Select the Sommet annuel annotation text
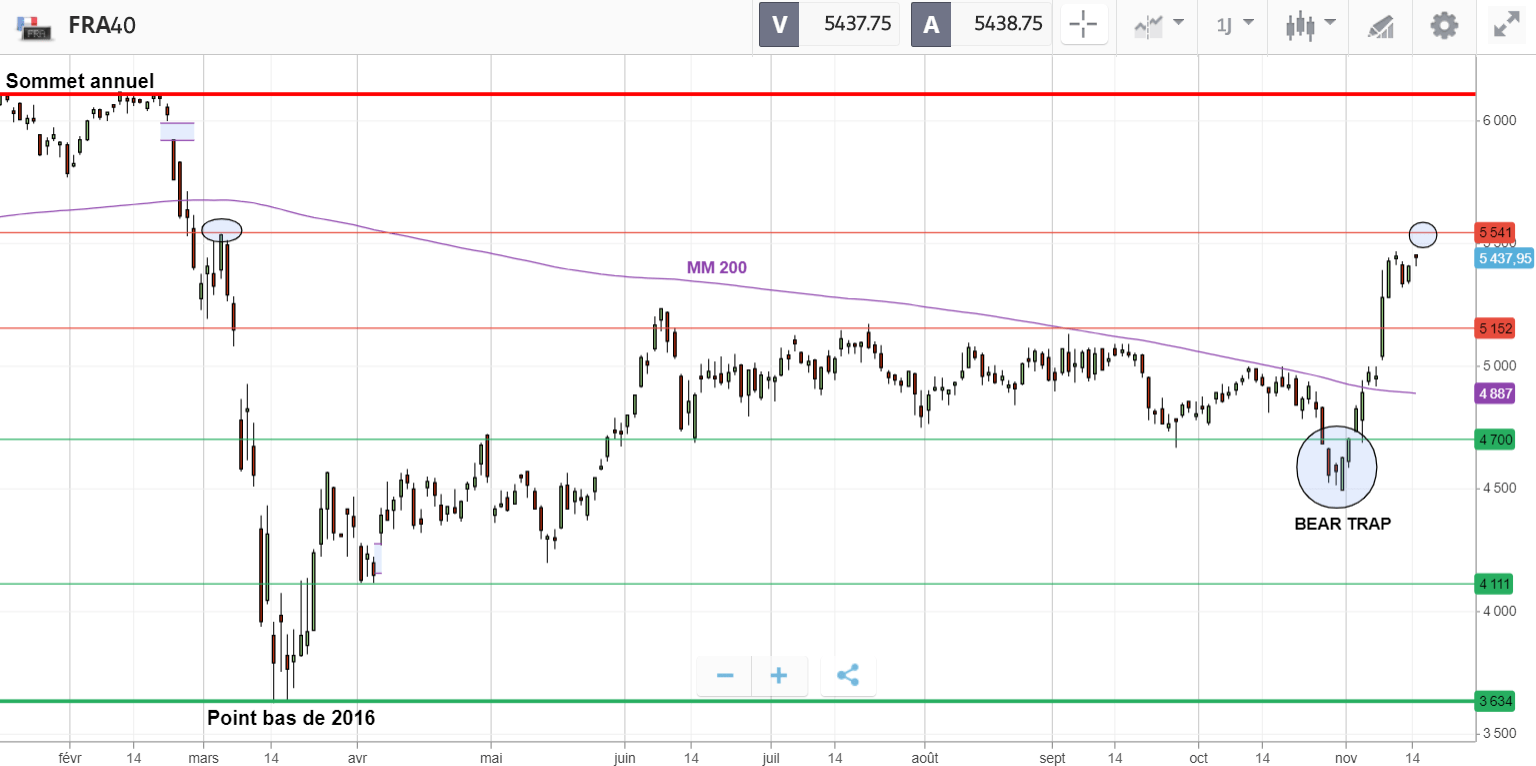 (x=80, y=81)
